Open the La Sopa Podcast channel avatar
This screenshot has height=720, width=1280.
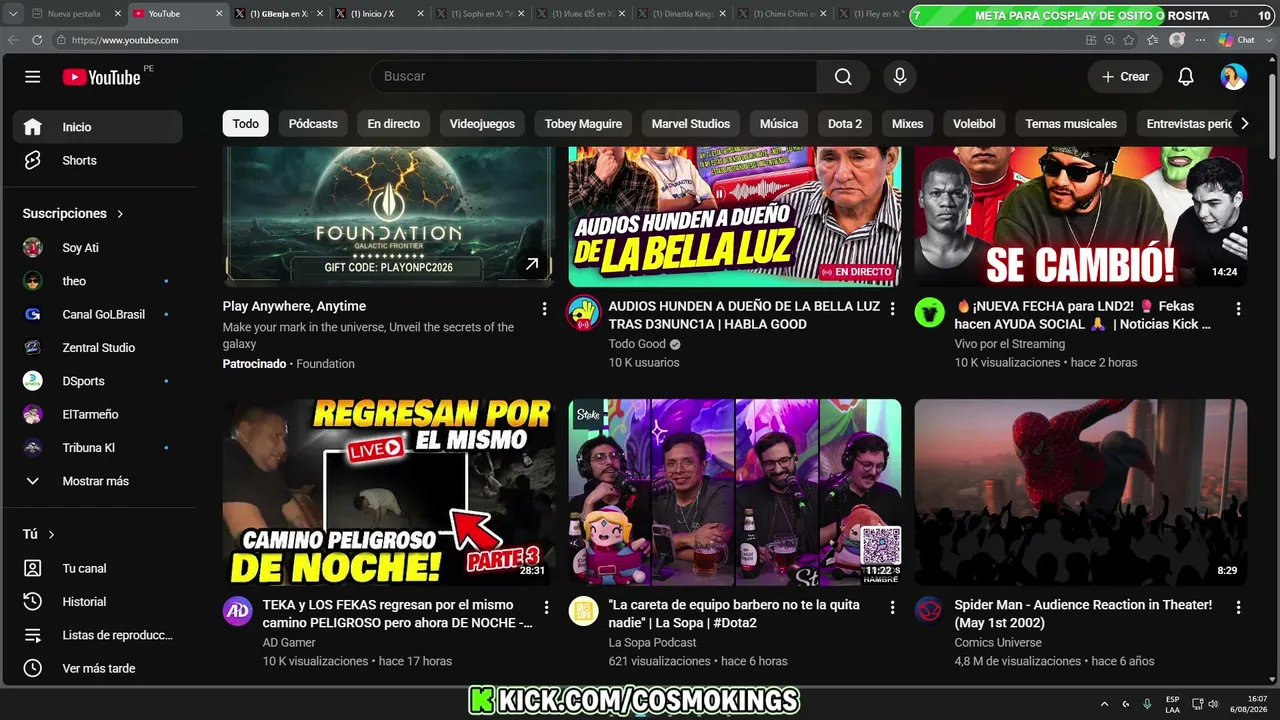tap(584, 611)
